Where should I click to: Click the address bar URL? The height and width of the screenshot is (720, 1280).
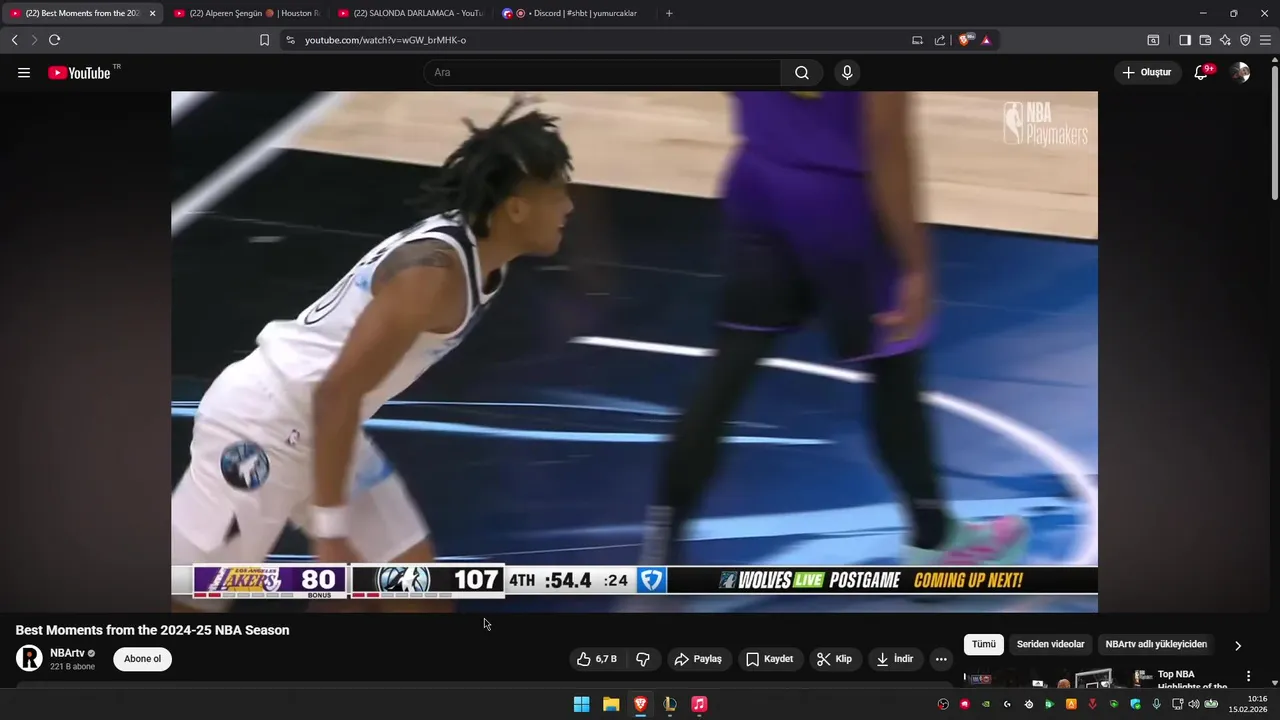tap(385, 40)
